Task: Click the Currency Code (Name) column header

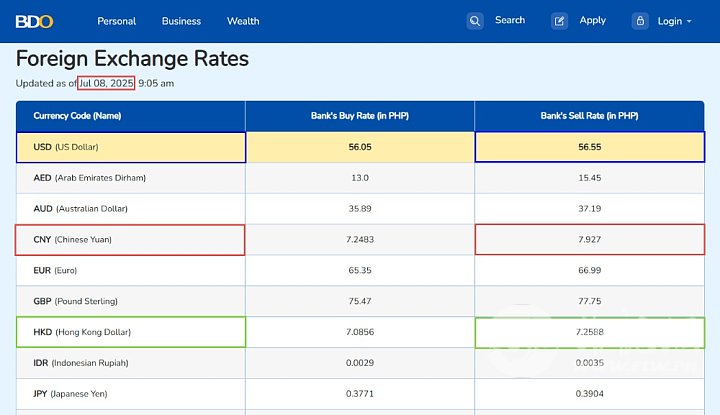Action: (77, 116)
